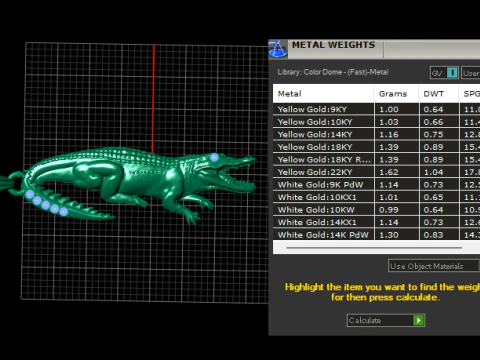Sort by the Metal column header
480x360 pixels.
click(323, 94)
